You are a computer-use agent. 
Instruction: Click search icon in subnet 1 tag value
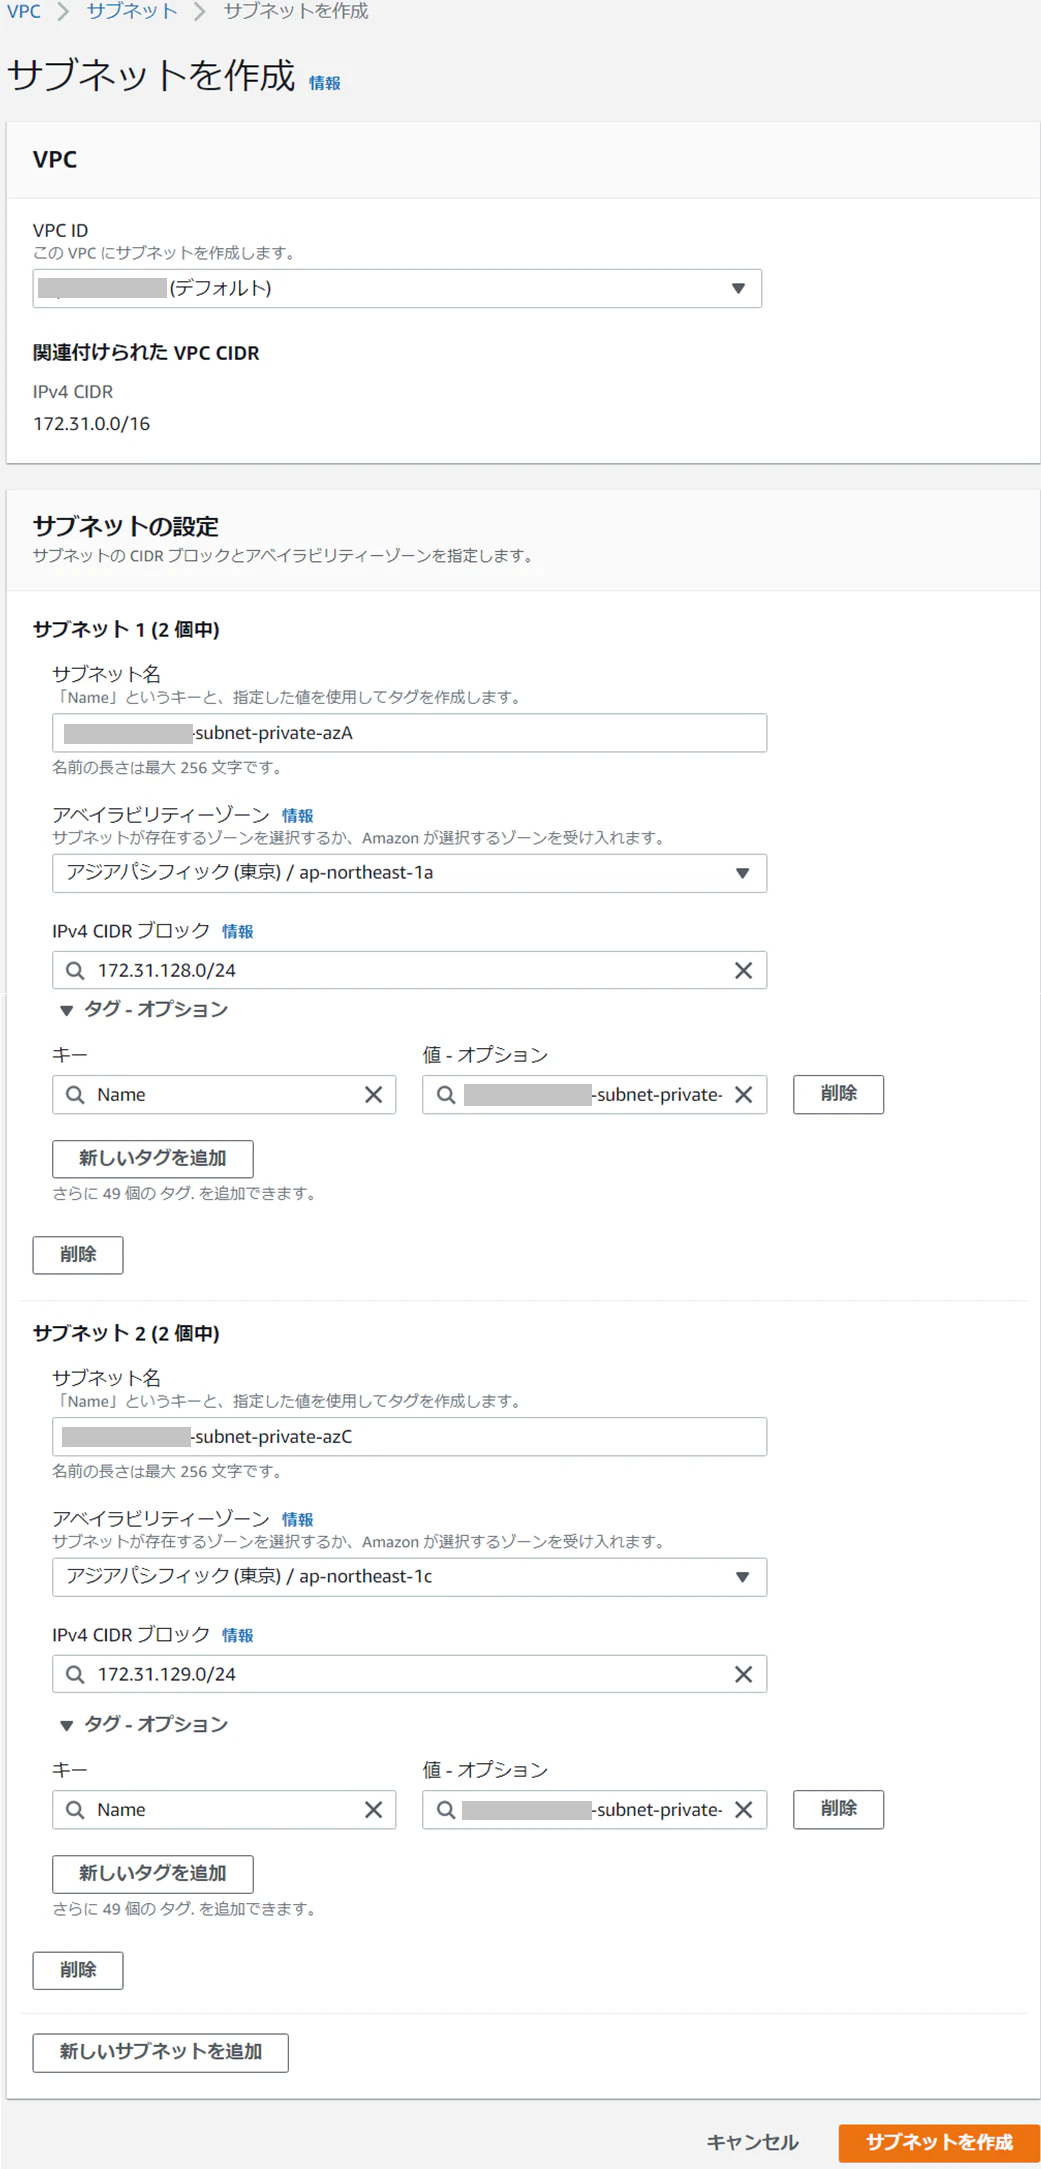pos(446,1094)
